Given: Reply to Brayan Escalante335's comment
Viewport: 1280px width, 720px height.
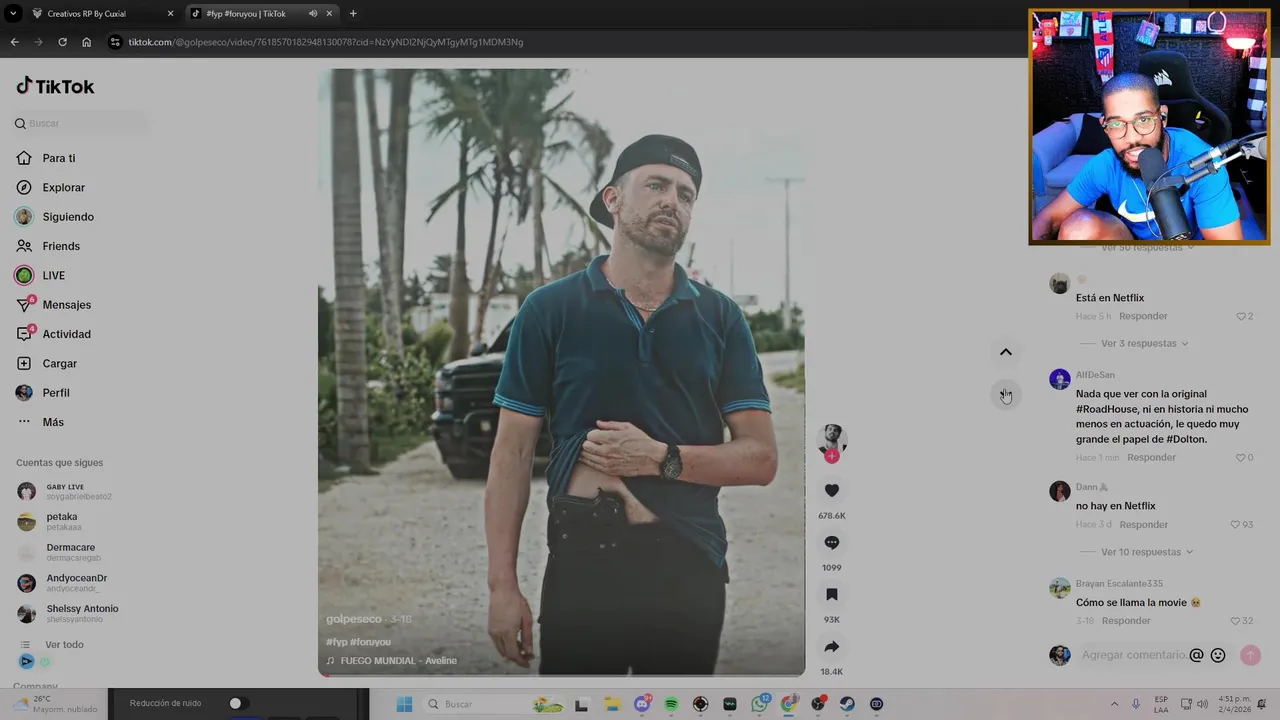Looking at the screenshot, I should pos(1126,621).
